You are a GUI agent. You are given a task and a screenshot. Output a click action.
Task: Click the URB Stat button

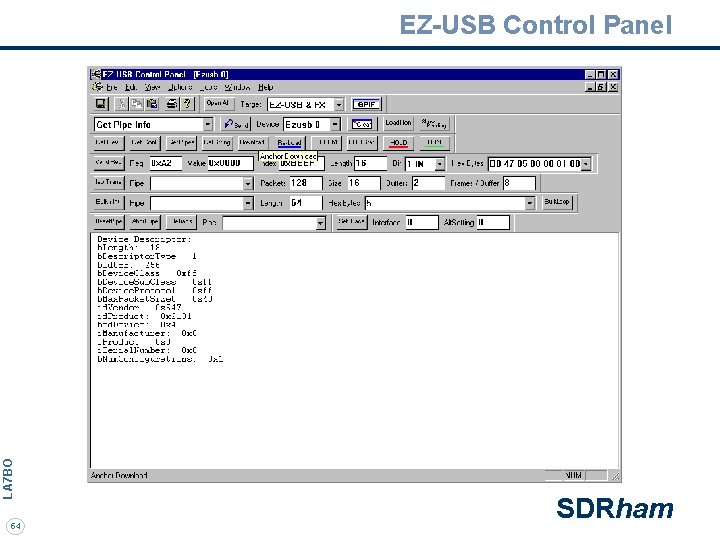[x=362, y=143]
